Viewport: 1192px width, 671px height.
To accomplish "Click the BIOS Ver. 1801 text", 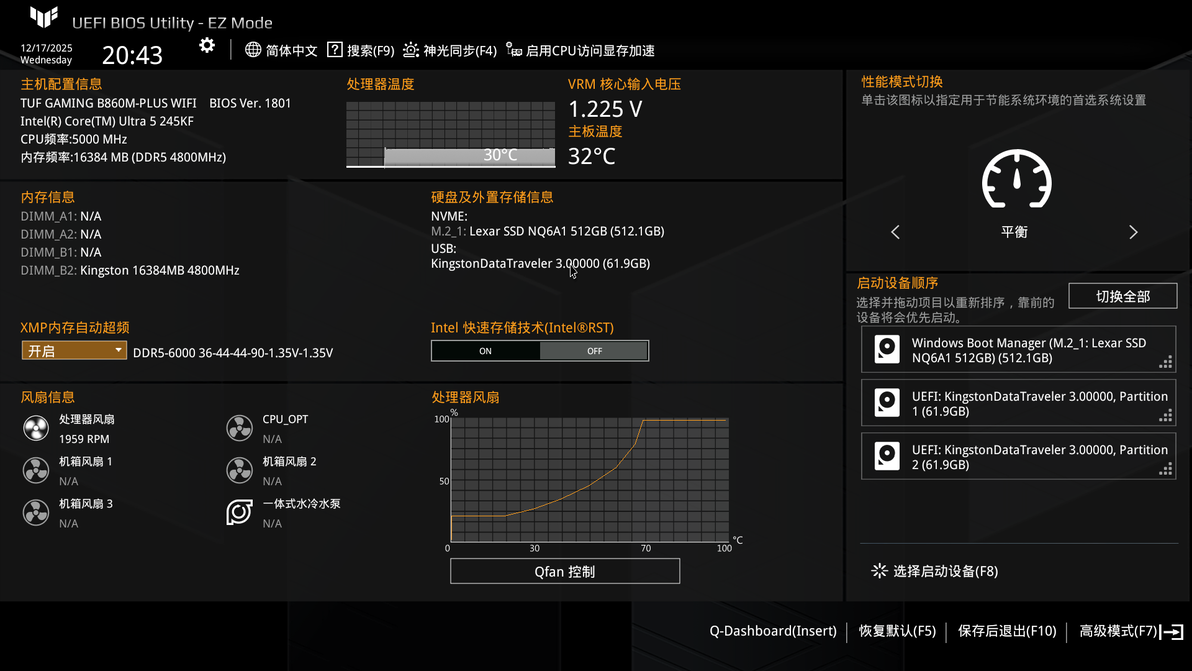I will 250,103.
